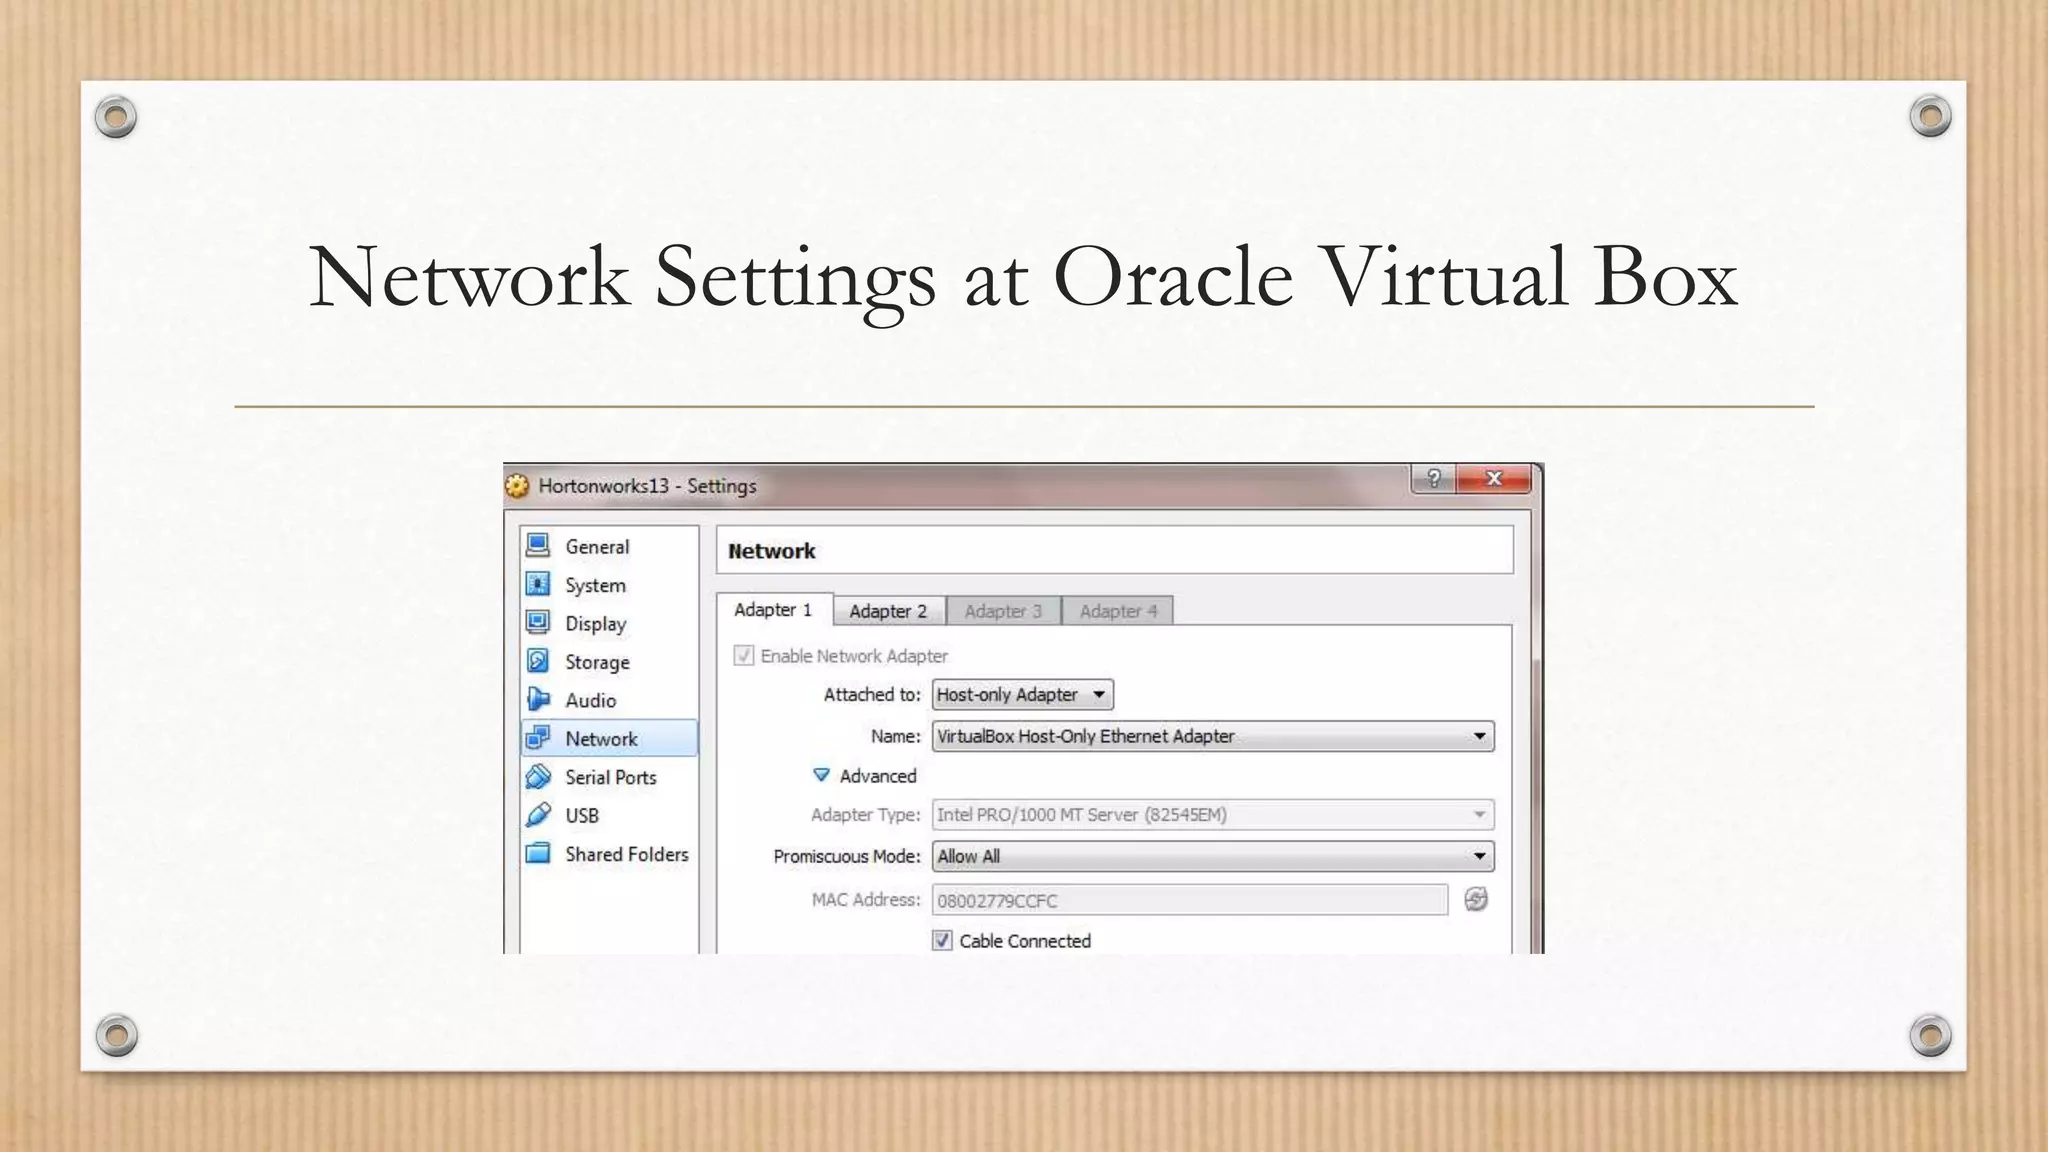
Task: Regenerate MAC address with refresh icon
Action: coord(1476,899)
